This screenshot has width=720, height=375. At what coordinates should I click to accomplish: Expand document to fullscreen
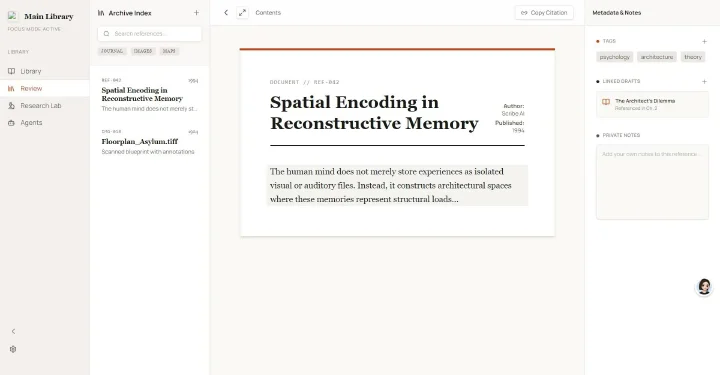point(242,13)
